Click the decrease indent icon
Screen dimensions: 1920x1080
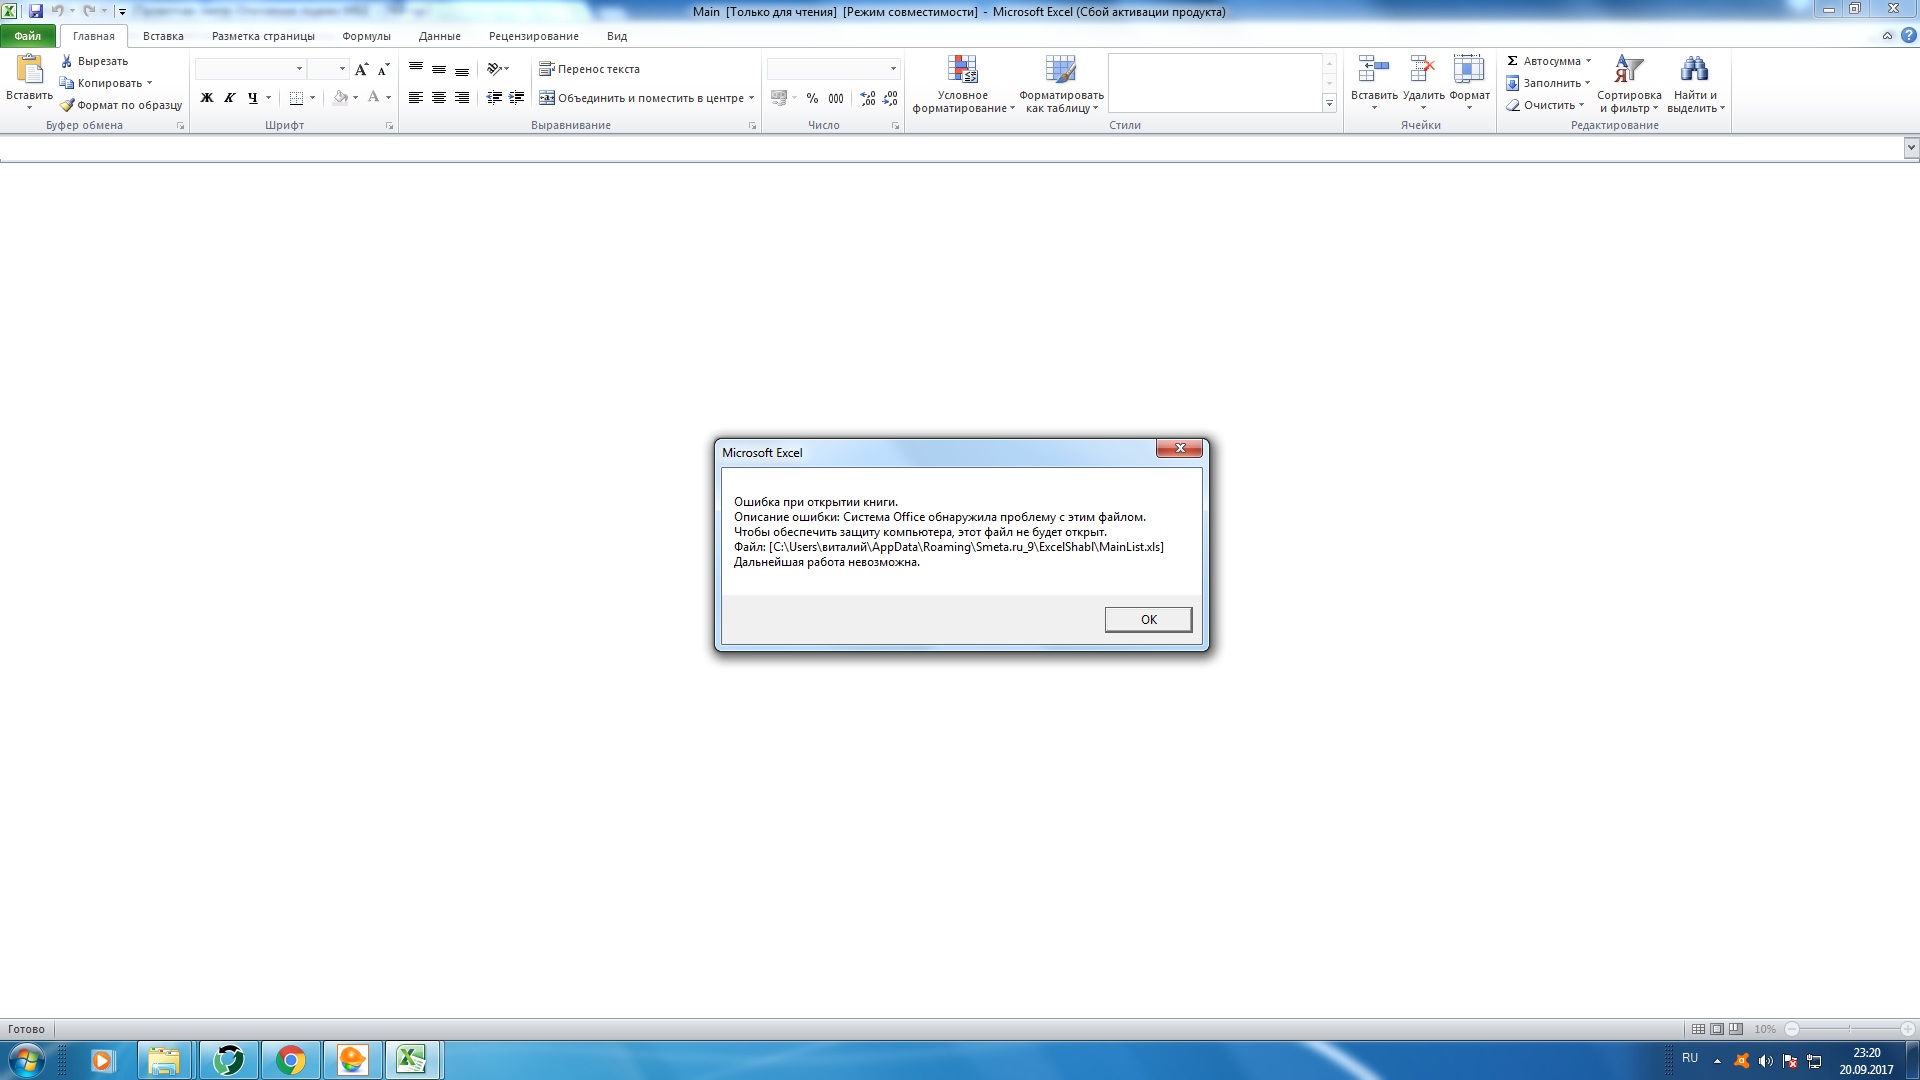[494, 98]
